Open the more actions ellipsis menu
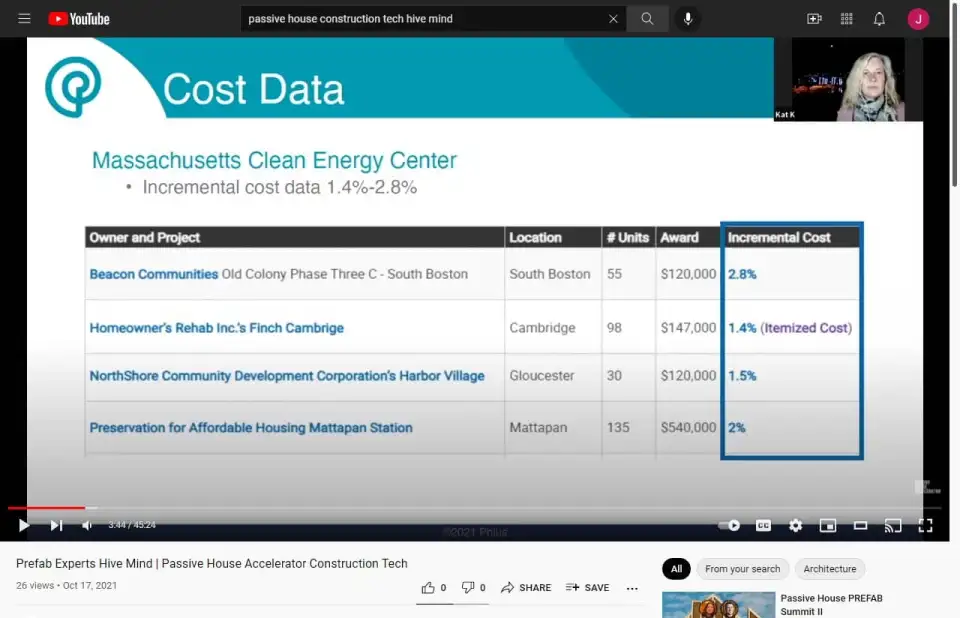 click(632, 588)
